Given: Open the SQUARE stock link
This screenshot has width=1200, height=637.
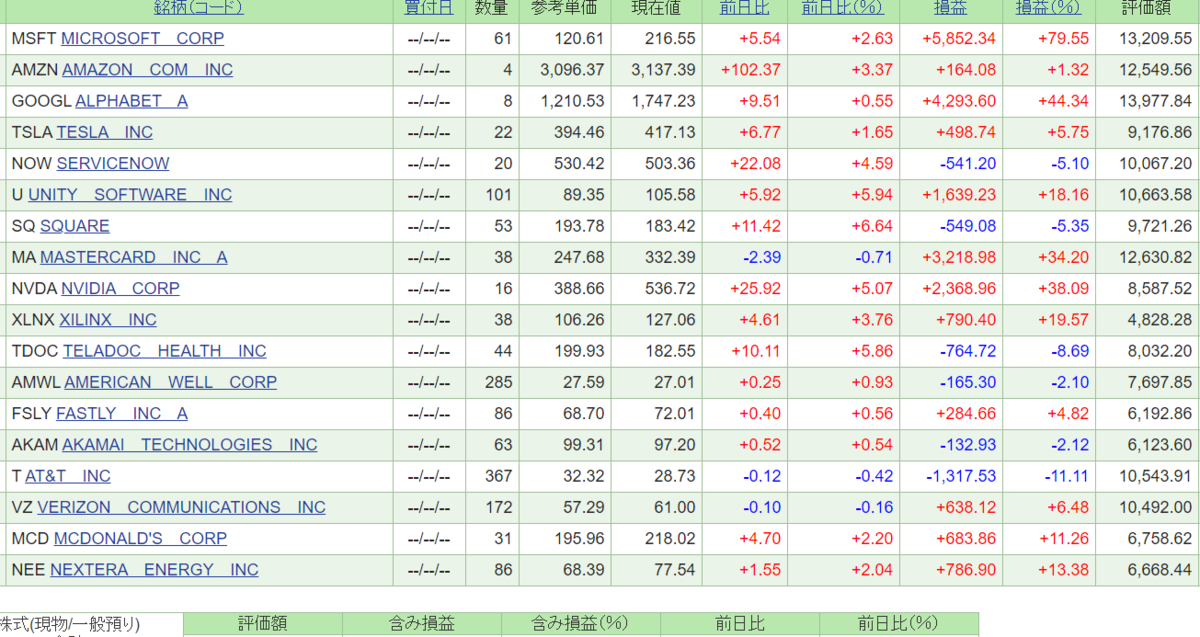Looking at the screenshot, I should 75,226.
